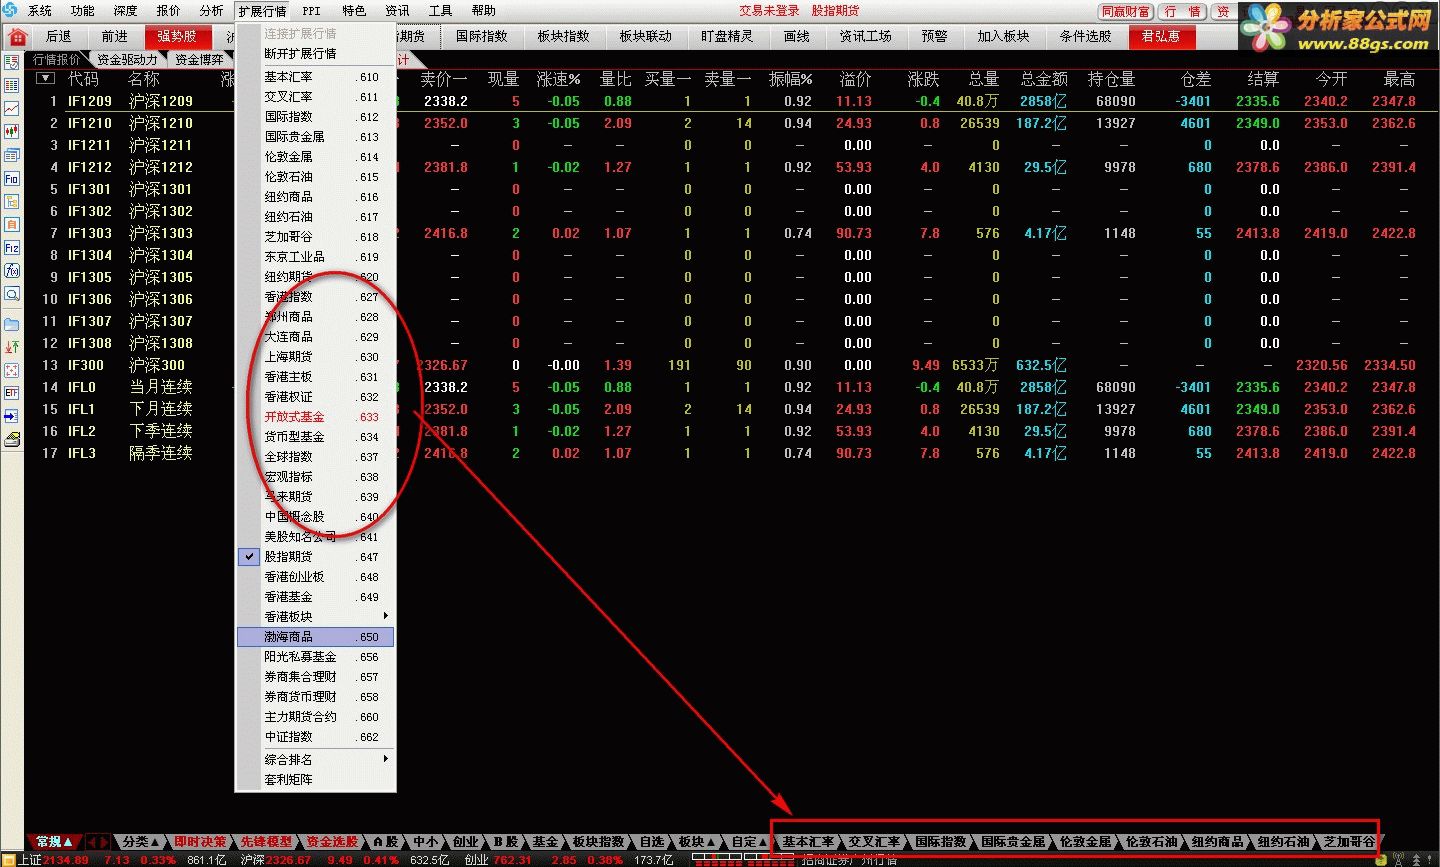Click the 总金额 column header
Viewport: 1440px width, 867px height.
tap(1044, 79)
